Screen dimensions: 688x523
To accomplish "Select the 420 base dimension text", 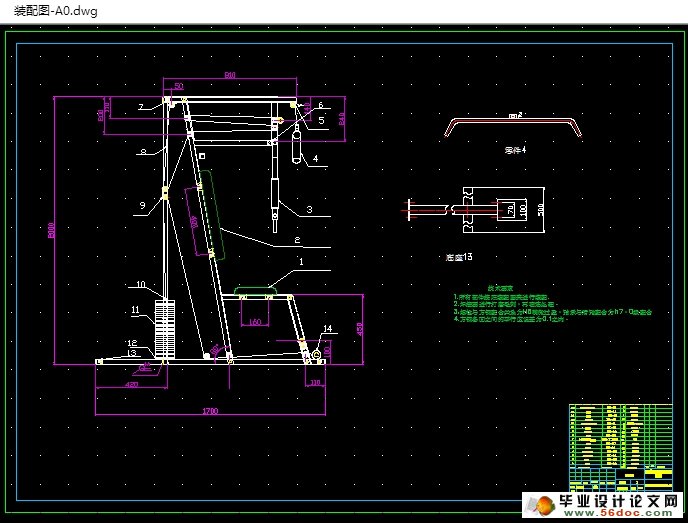I will click(x=131, y=383).
